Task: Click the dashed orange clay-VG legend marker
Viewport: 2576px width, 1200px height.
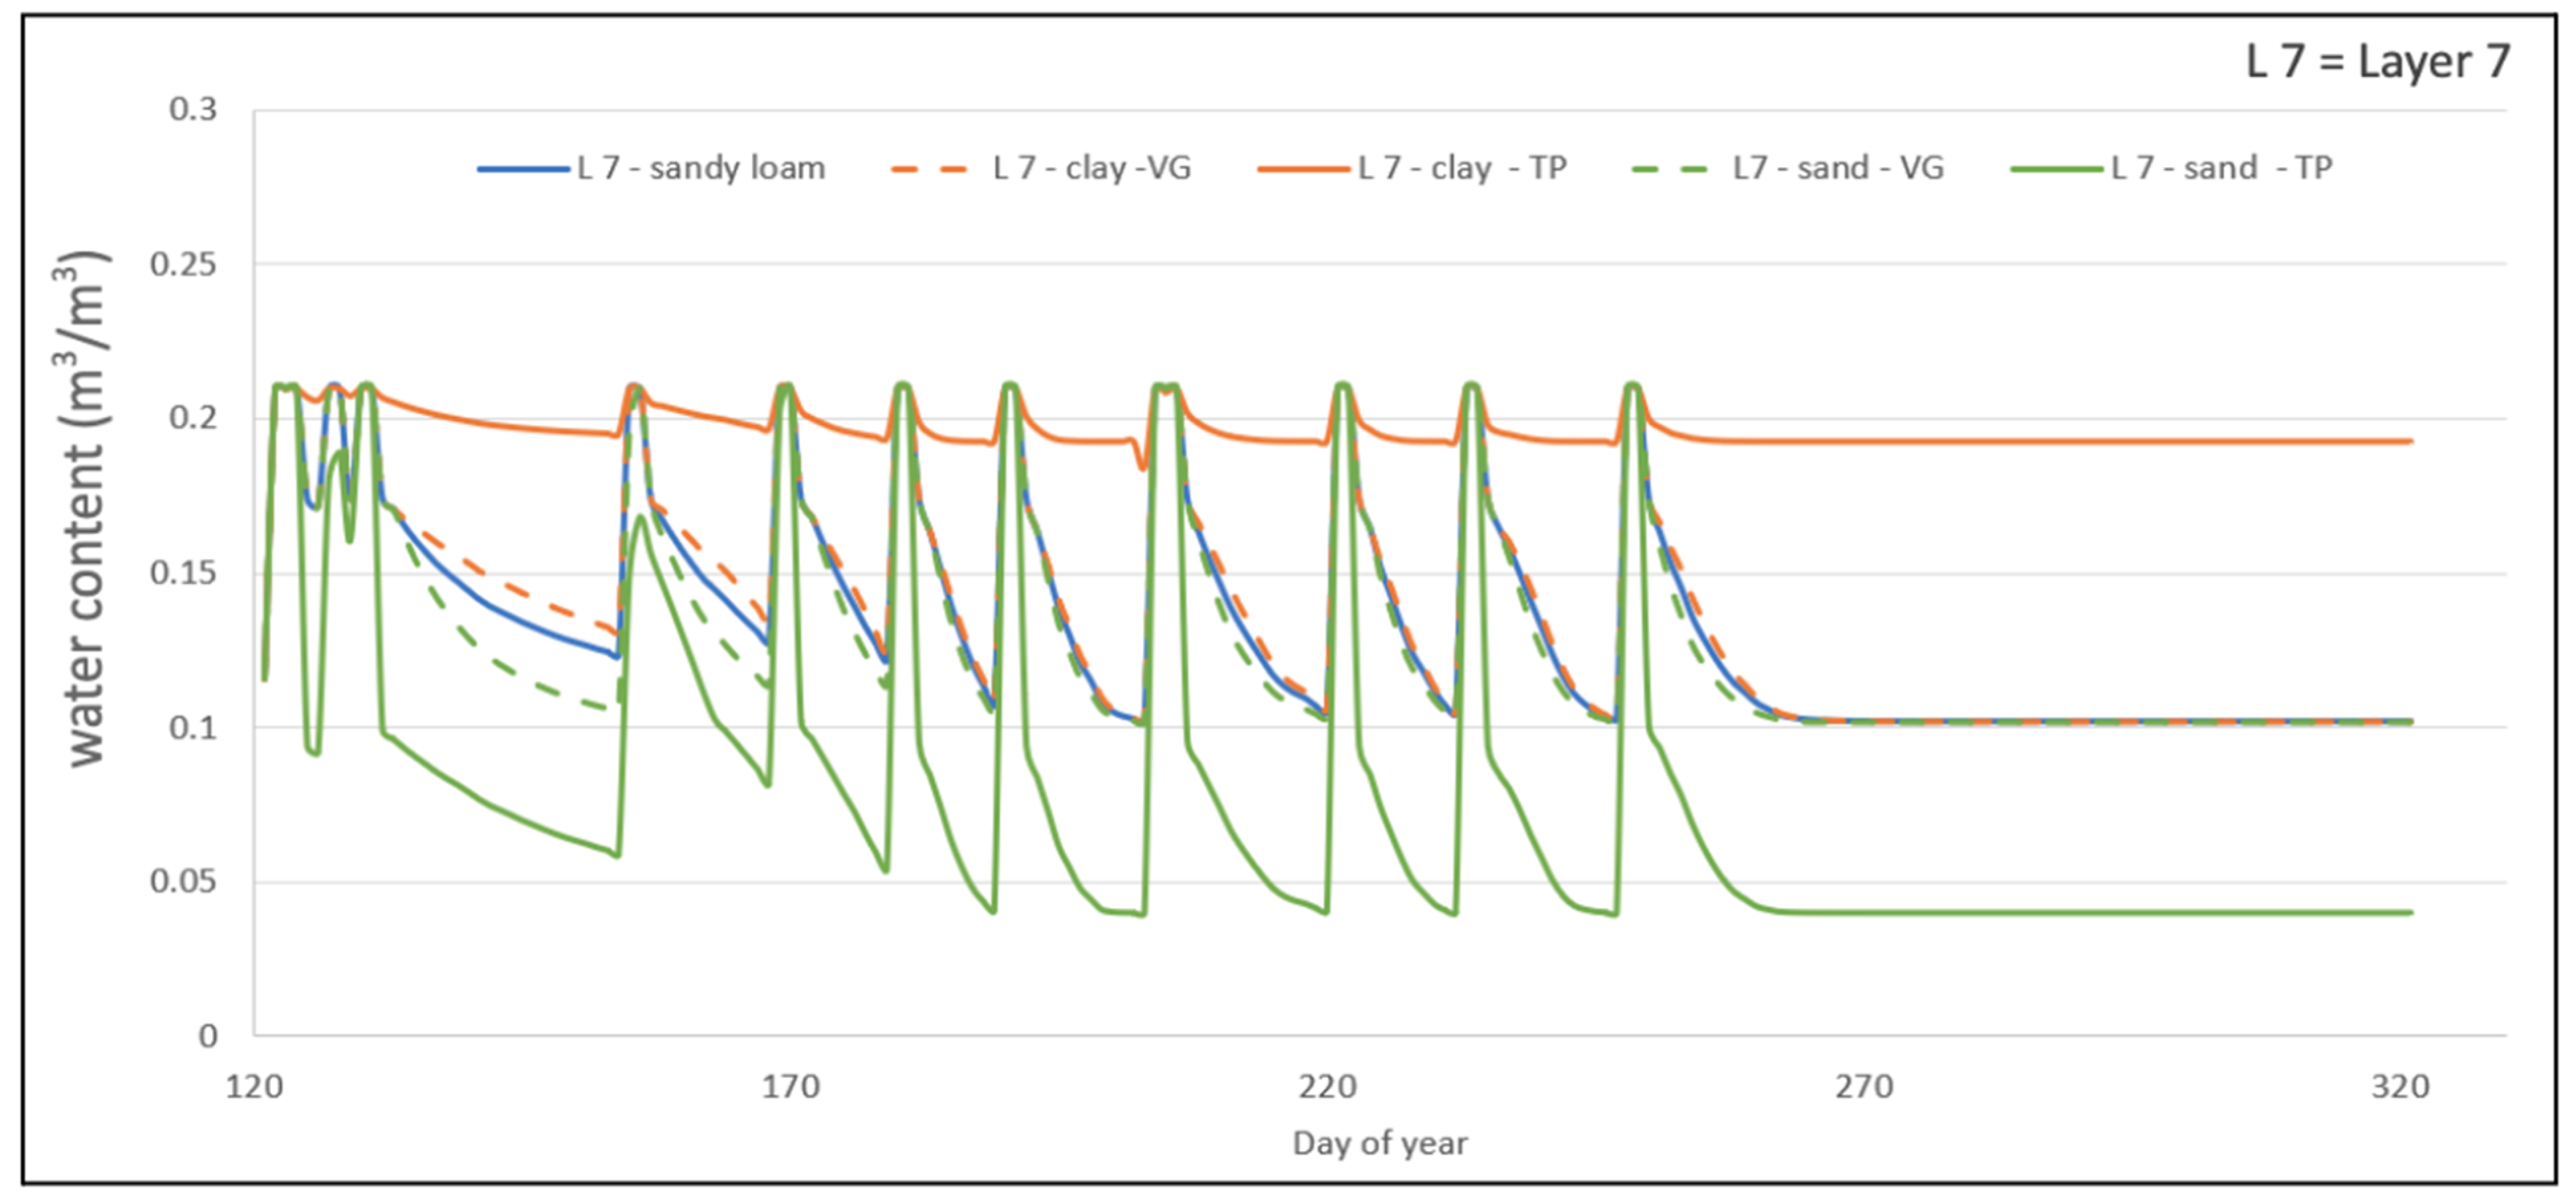Action: pyautogui.click(x=929, y=169)
